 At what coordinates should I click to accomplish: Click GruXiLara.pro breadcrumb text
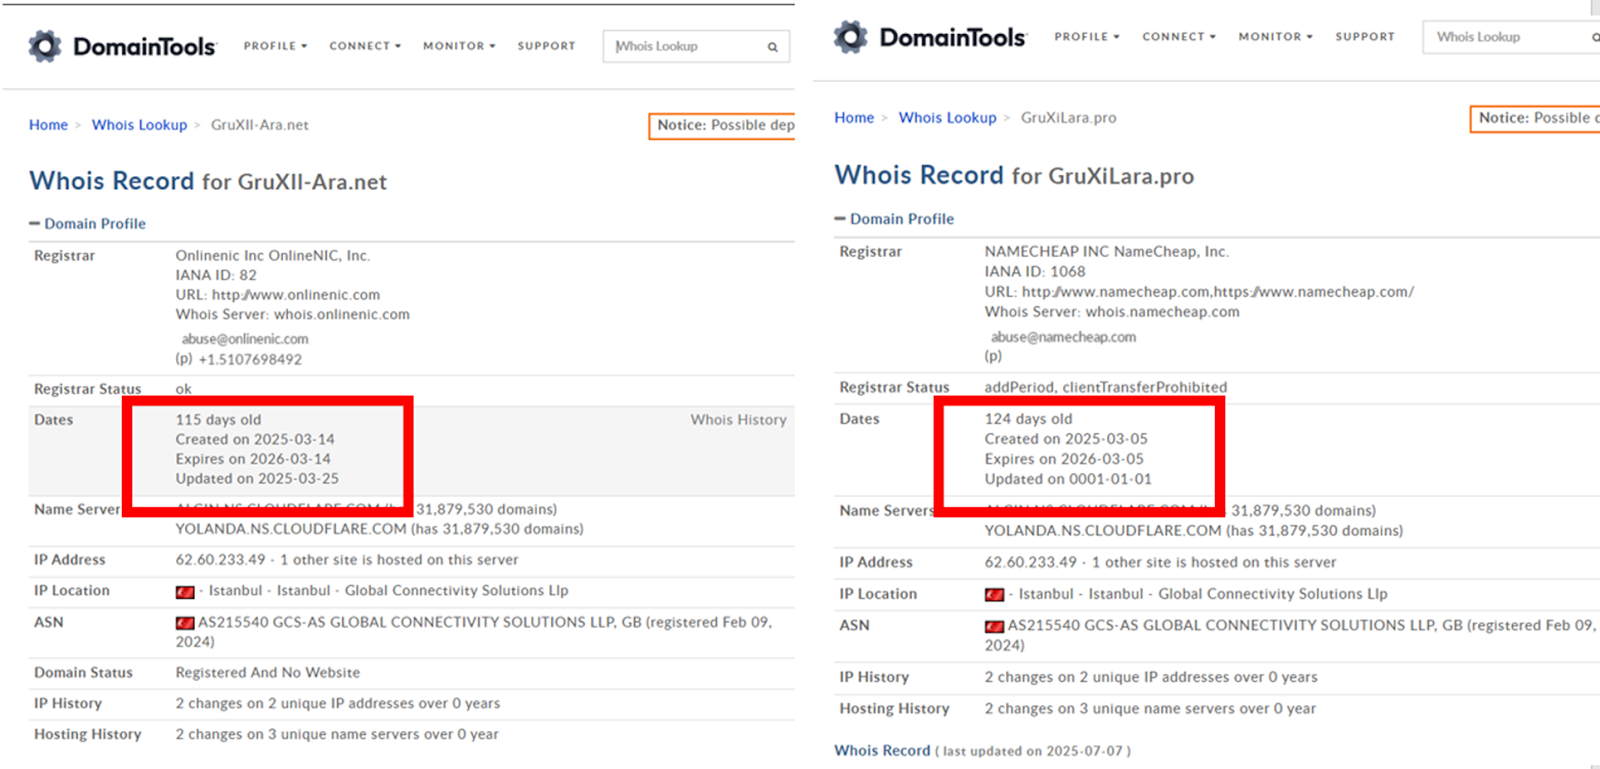tap(1068, 118)
